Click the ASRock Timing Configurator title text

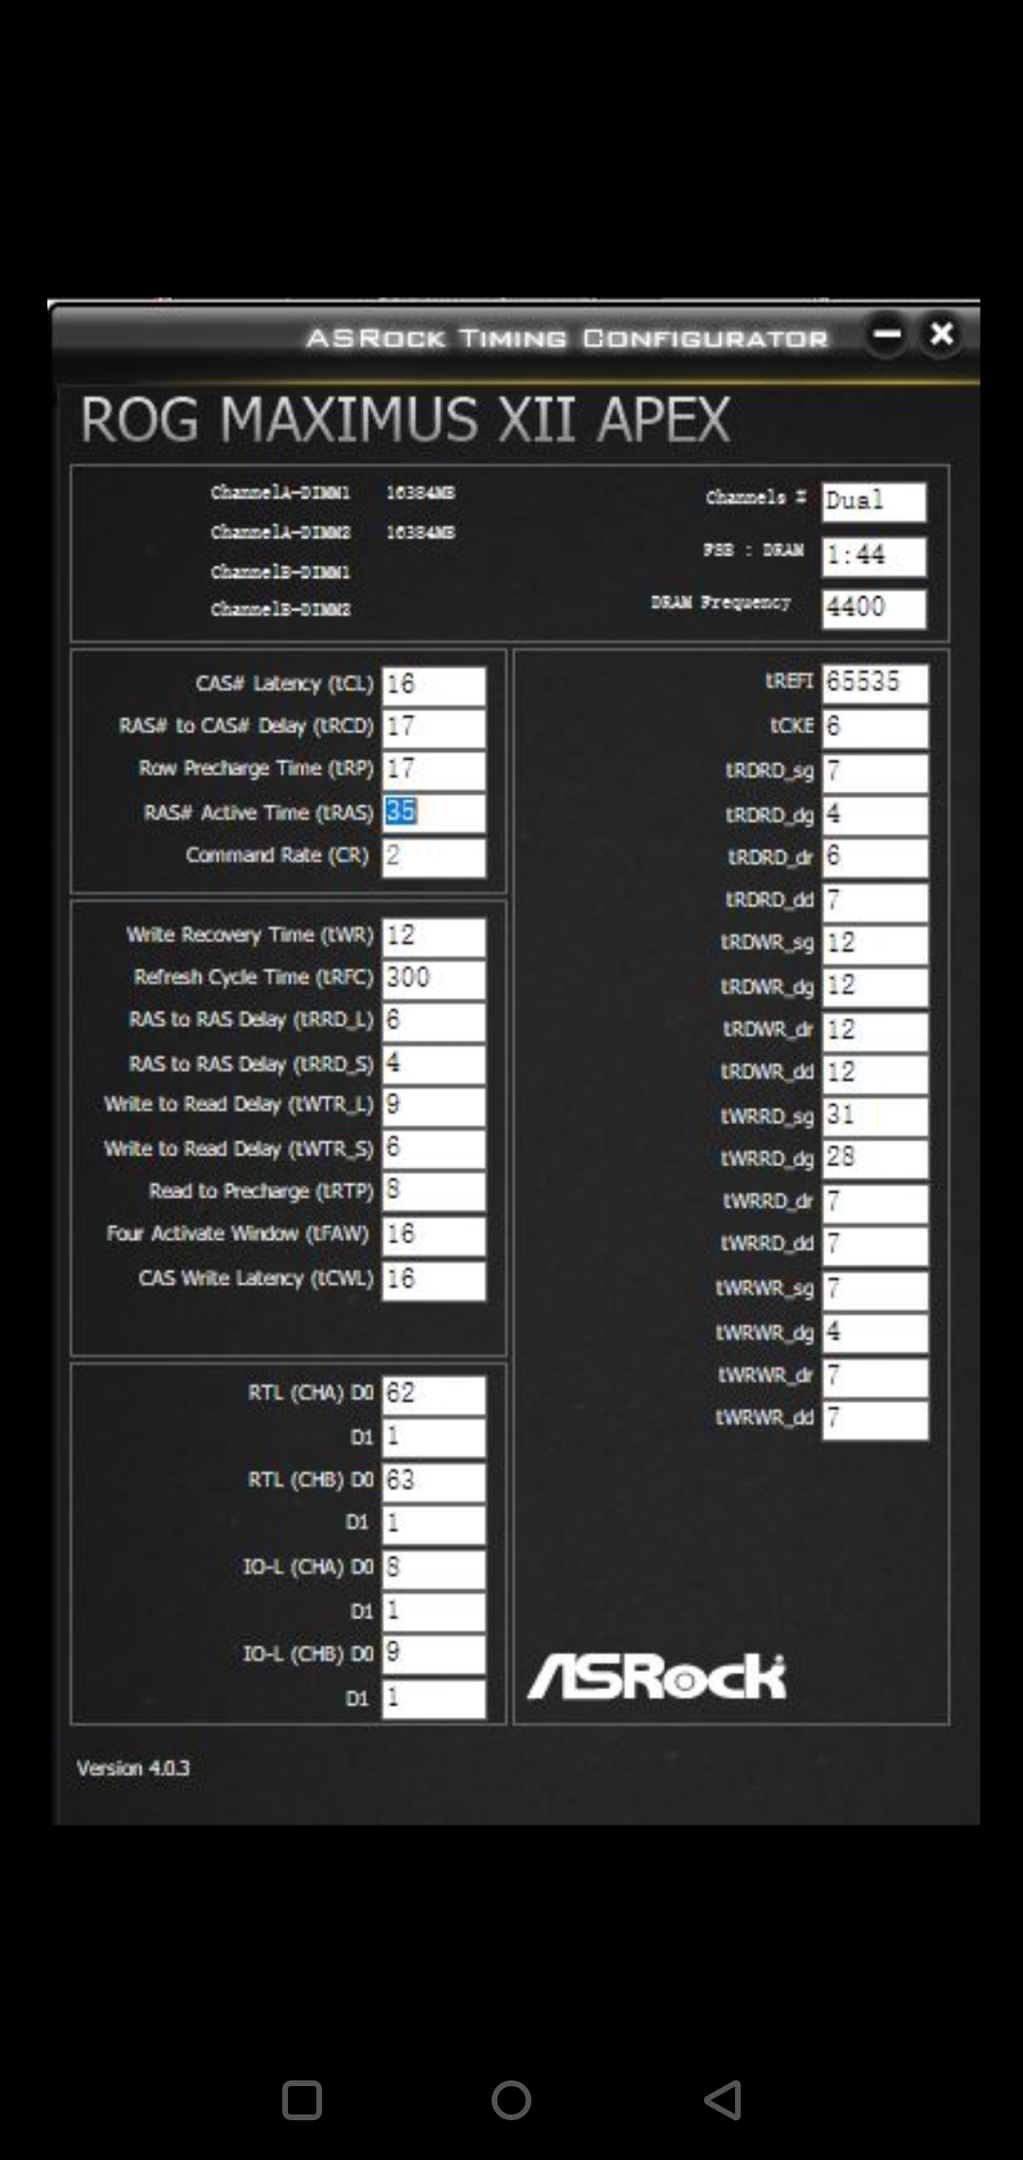click(x=567, y=338)
